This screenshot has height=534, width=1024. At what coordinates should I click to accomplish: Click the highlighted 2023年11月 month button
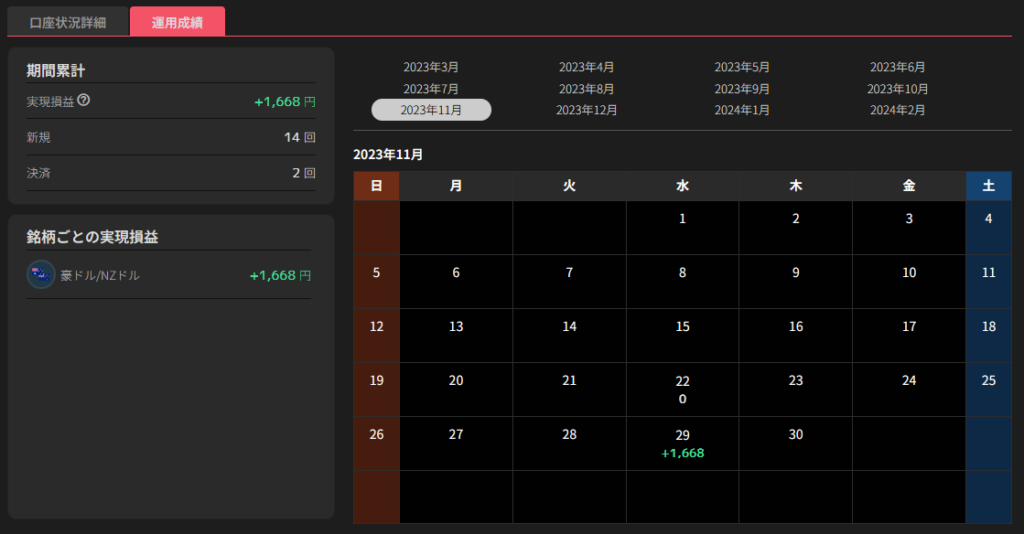431,110
